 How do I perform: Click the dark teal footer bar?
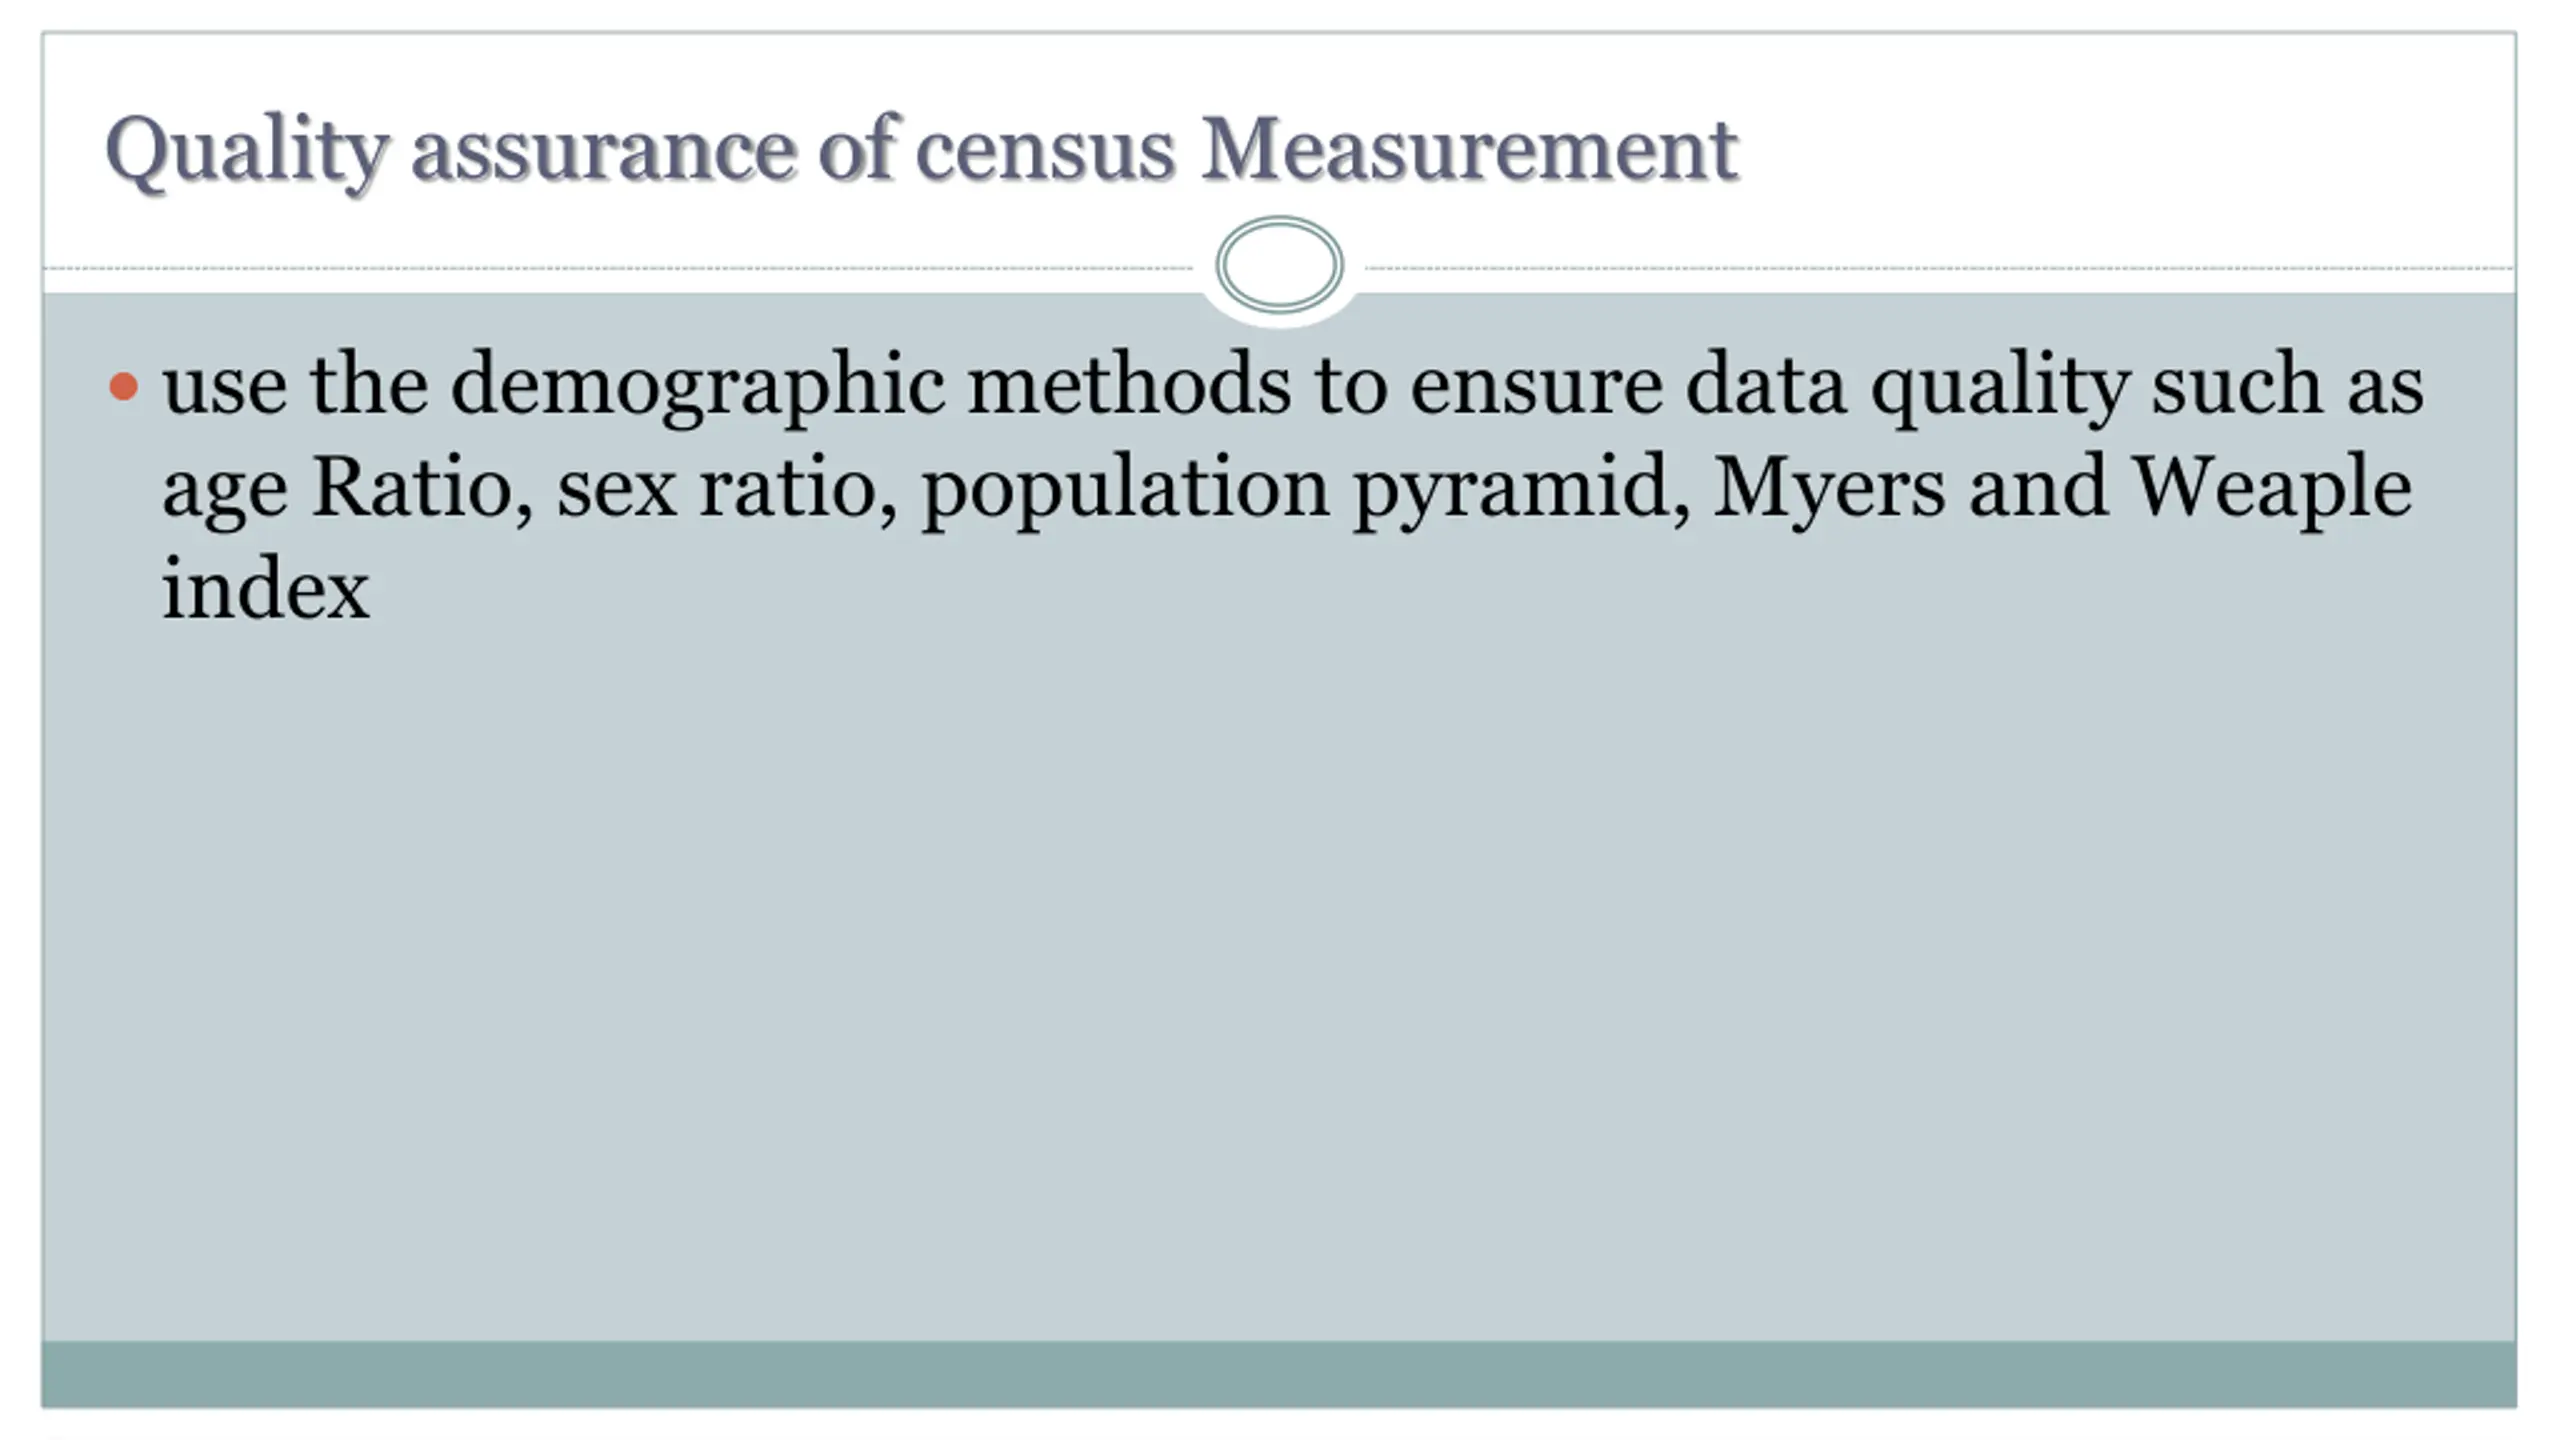pyautogui.click(x=1279, y=1374)
